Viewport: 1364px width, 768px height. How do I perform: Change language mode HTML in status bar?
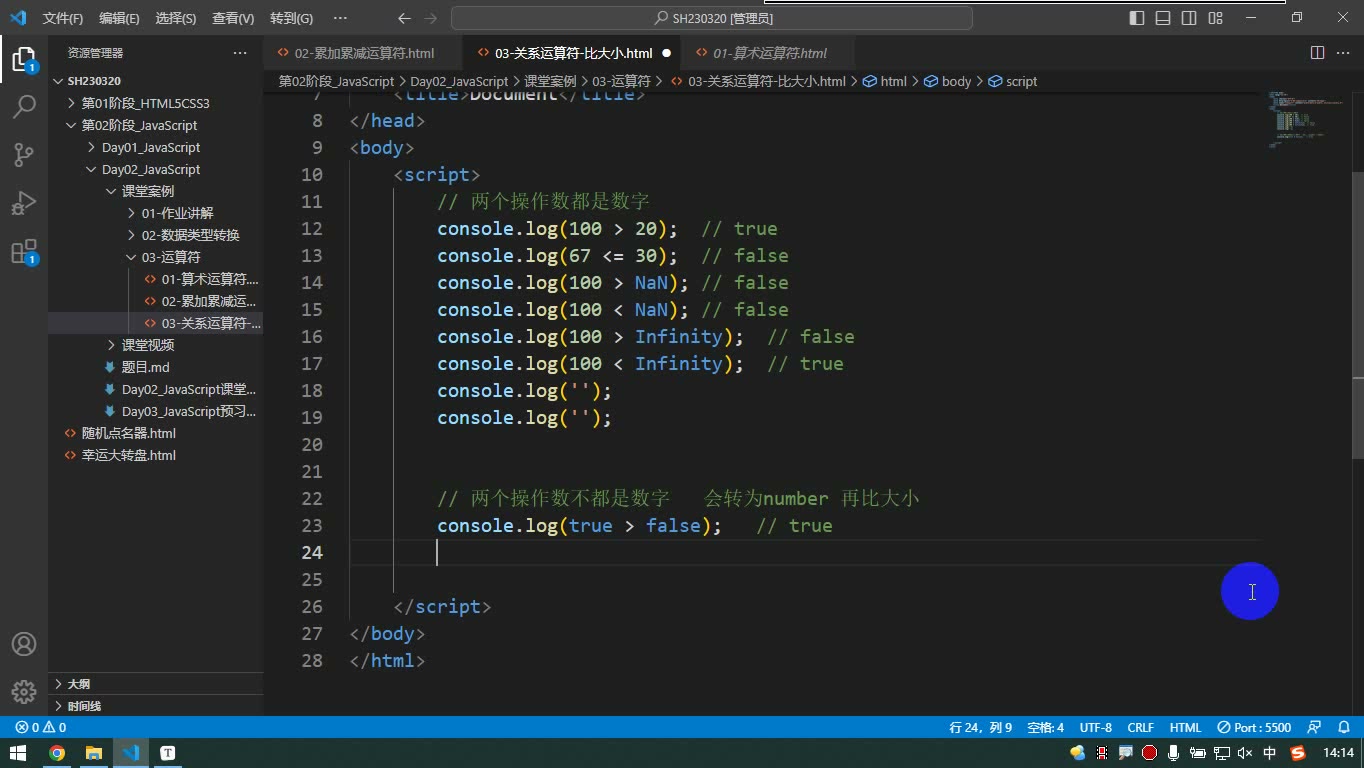1185,727
